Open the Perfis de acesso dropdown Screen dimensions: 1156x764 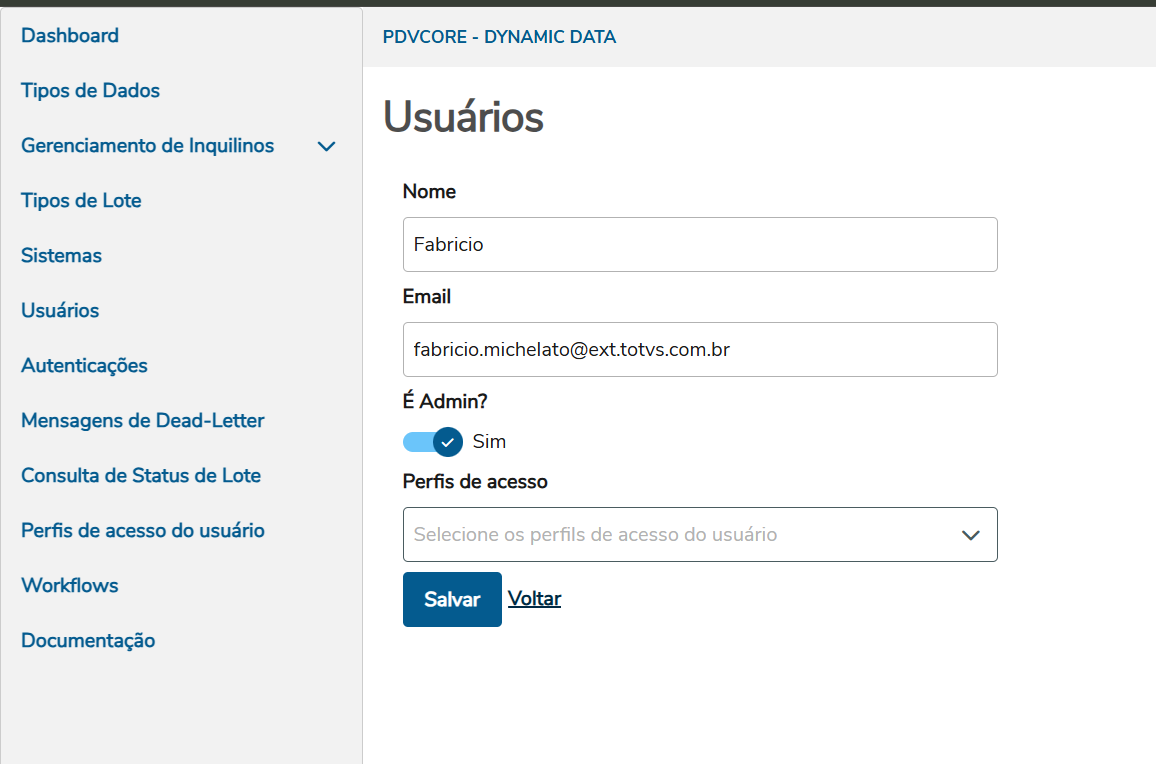coord(680,534)
